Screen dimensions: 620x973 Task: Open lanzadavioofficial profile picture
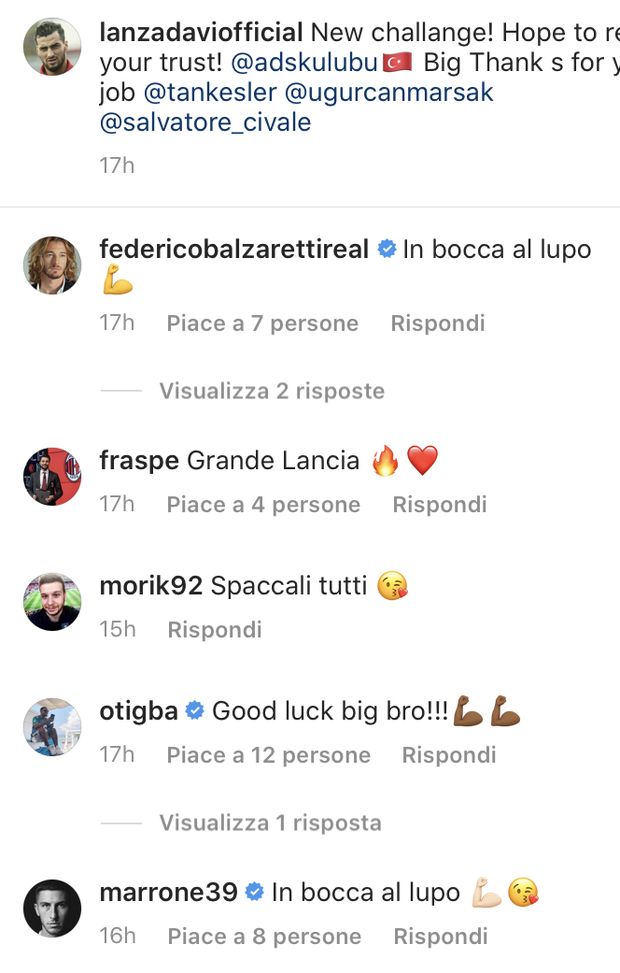(52, 47)
